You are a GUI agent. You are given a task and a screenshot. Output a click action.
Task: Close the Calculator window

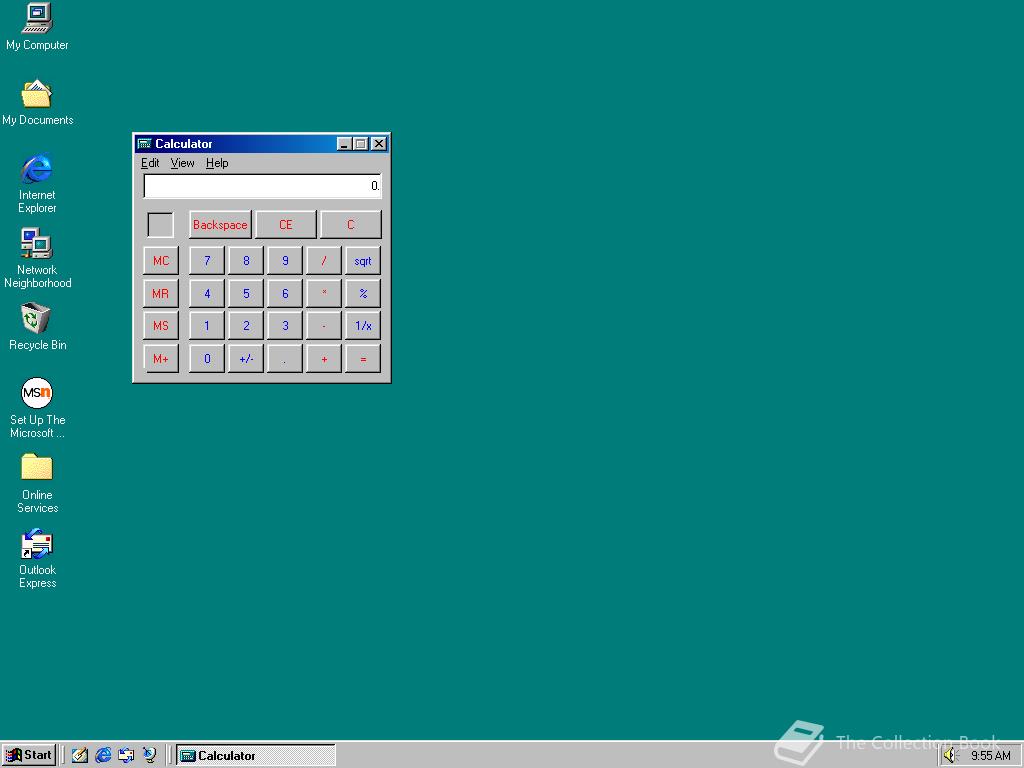(x=379, y=144)
